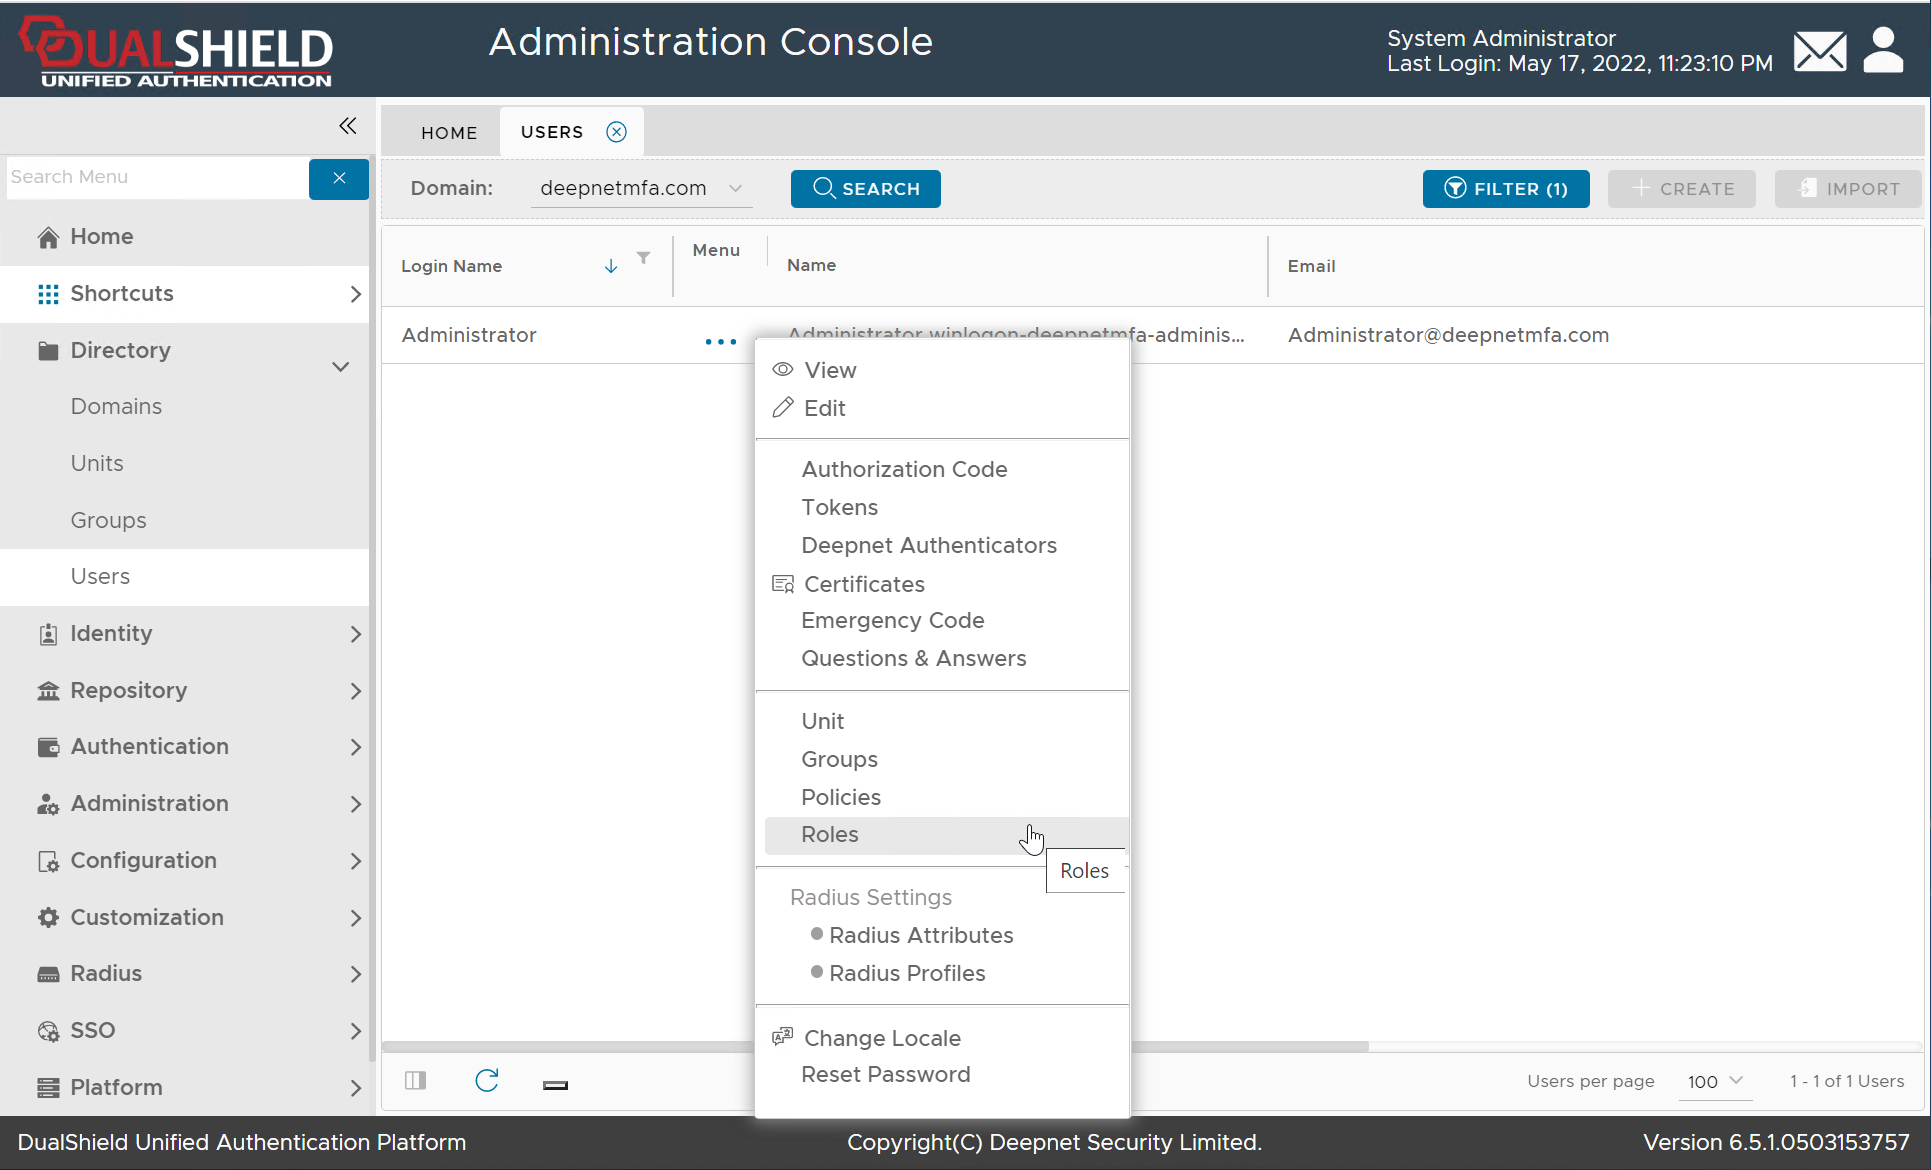Click Login Name filter funnel icon
The image size is (1931, 1170).
(644, 258)
